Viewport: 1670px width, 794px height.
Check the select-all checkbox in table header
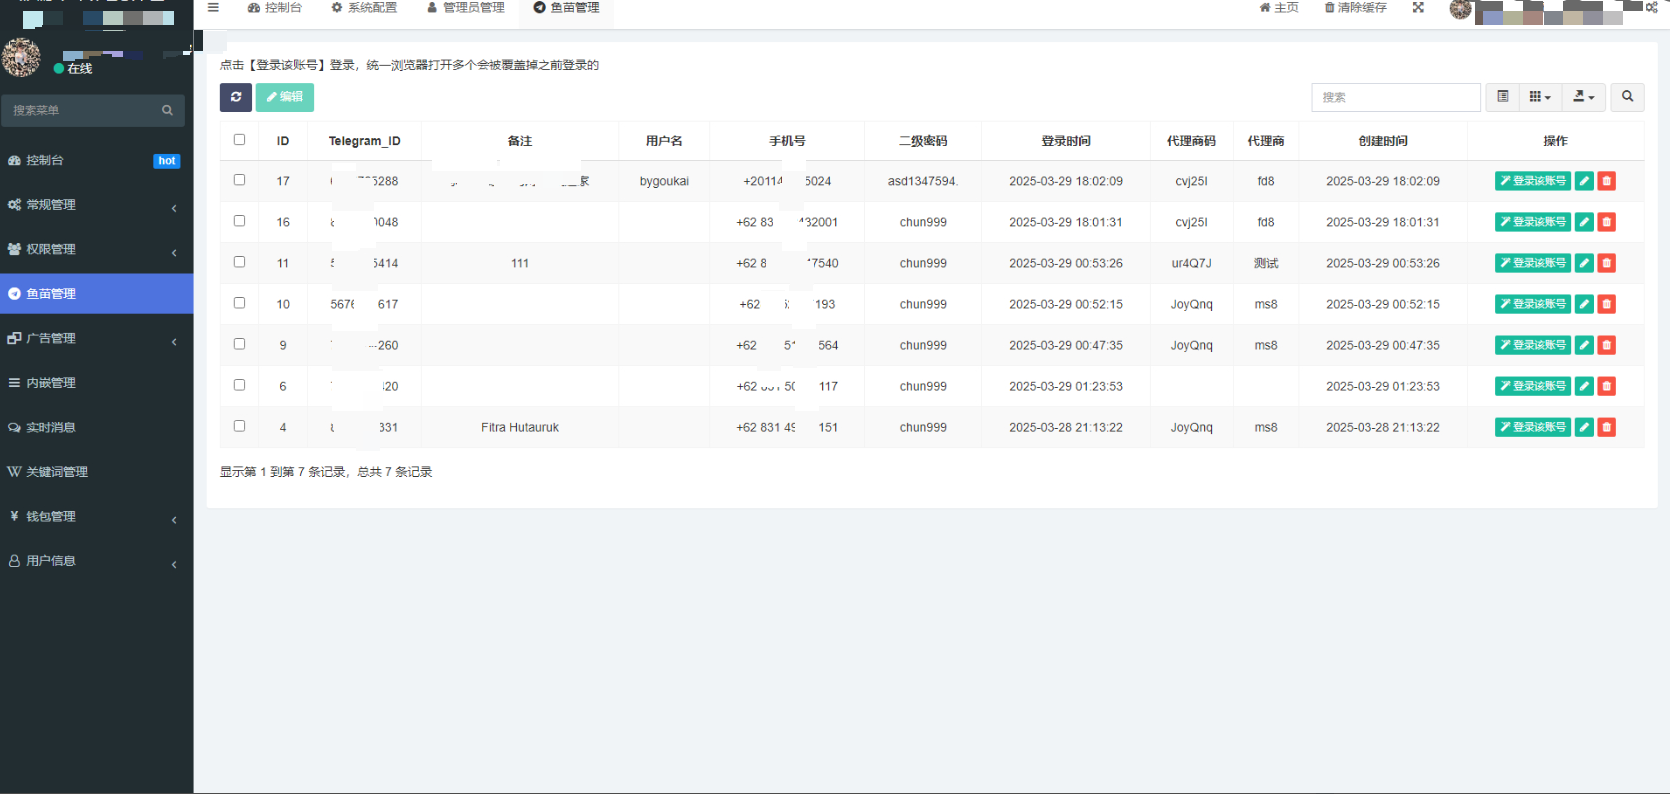239,140
